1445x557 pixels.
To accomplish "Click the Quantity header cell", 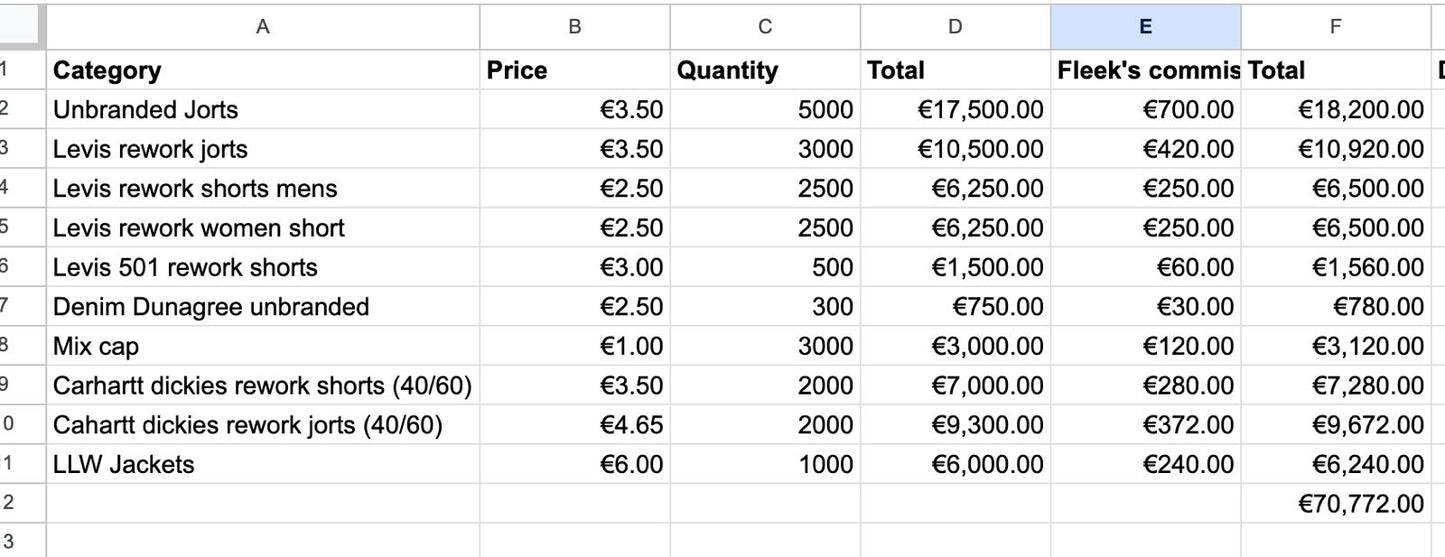I will click(x=765, y=70).
